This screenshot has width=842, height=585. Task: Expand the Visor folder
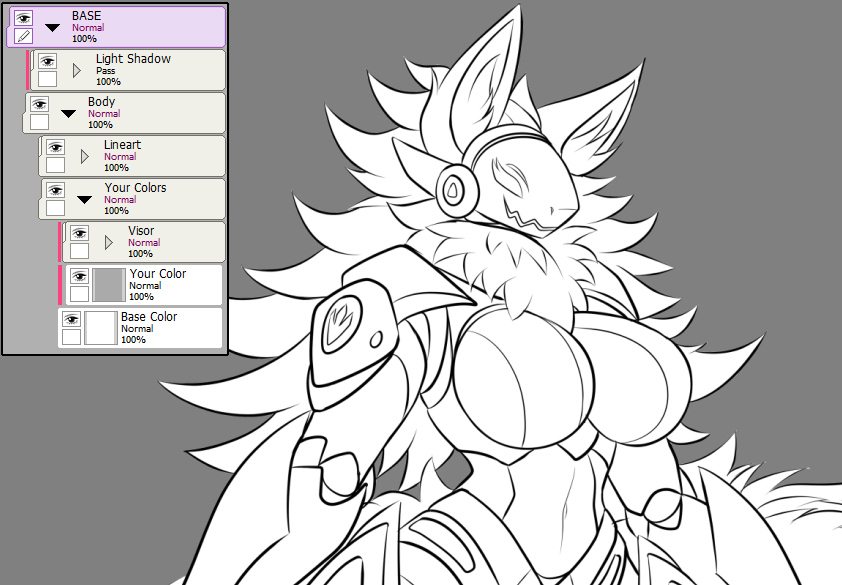108,242
